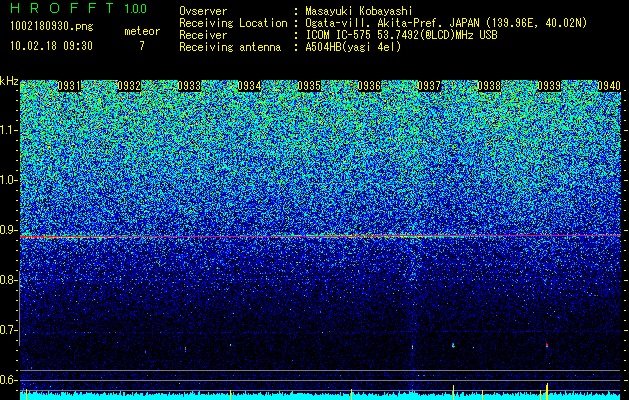Click the 'Receiving Location' label
This screenshot has width=629, height=400.
point(233,23)
